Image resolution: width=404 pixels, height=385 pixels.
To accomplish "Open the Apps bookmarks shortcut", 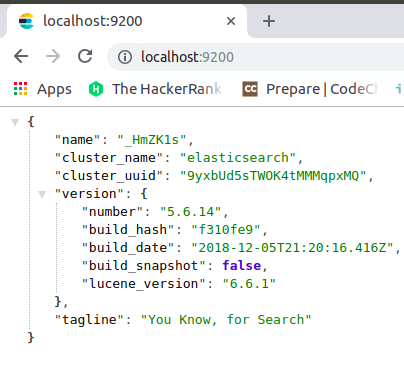I will pos(43,89).
